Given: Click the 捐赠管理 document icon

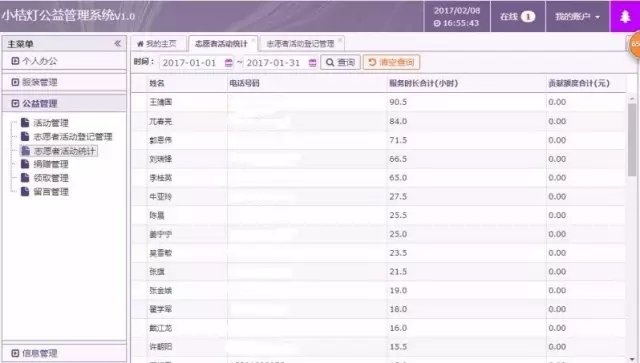Looking at the screenshot, I should (x=25, y=164).
